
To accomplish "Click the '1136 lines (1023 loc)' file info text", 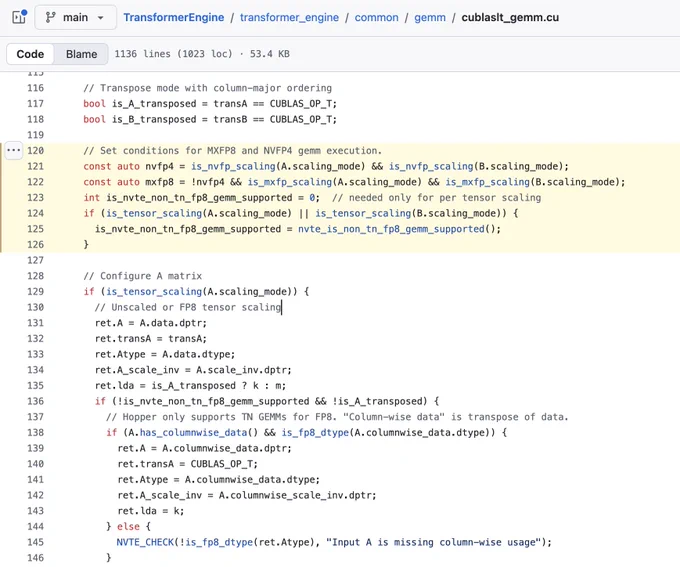I will pos(173,54).
